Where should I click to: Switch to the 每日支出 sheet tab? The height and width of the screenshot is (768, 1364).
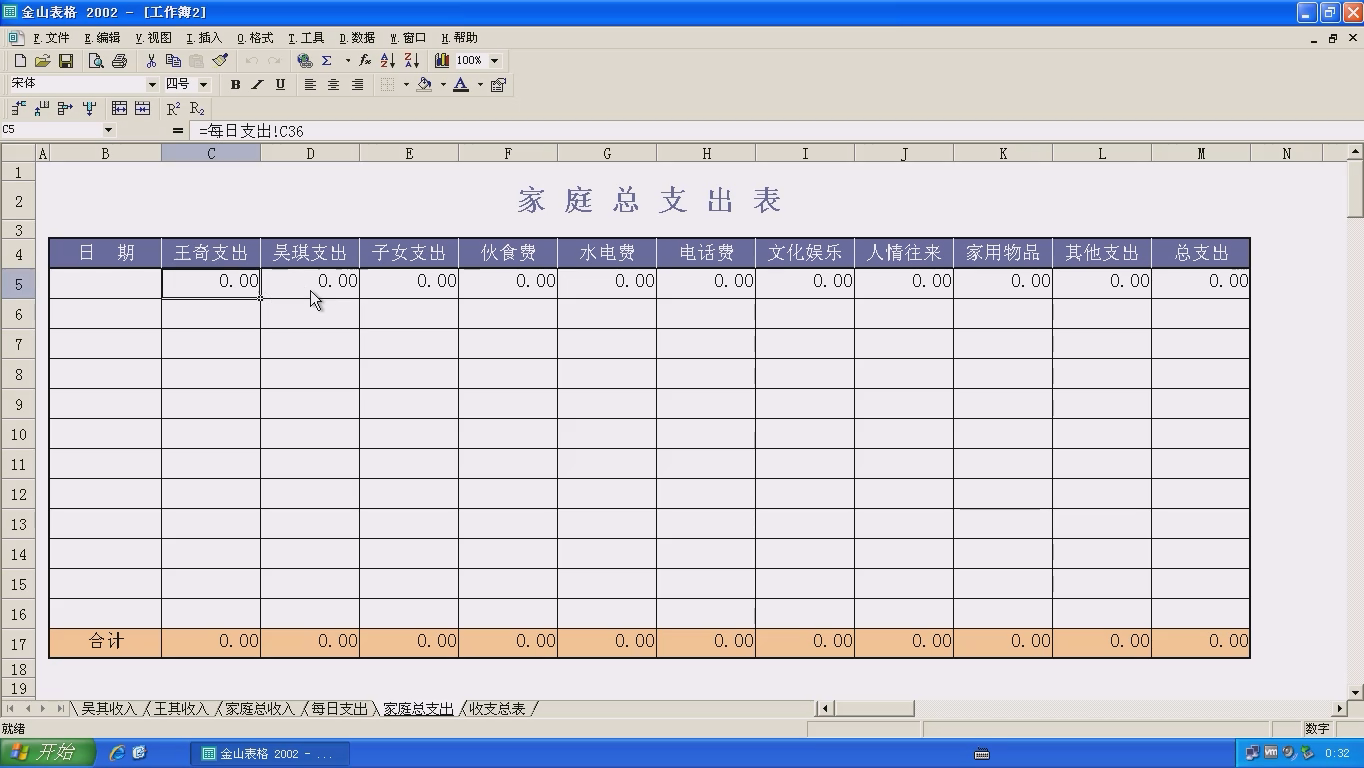(x=339, y=709)
